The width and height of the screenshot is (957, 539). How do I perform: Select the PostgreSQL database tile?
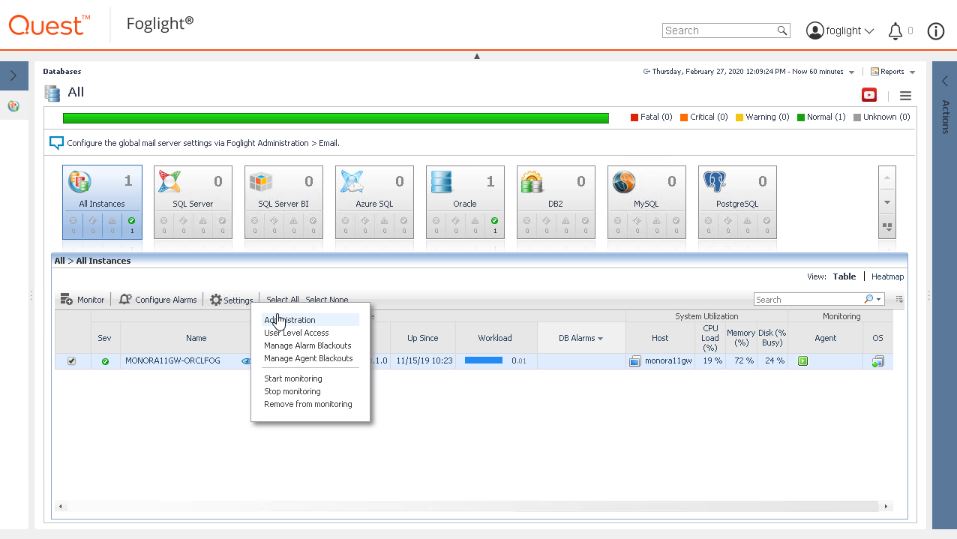click(x=737, y=201)
